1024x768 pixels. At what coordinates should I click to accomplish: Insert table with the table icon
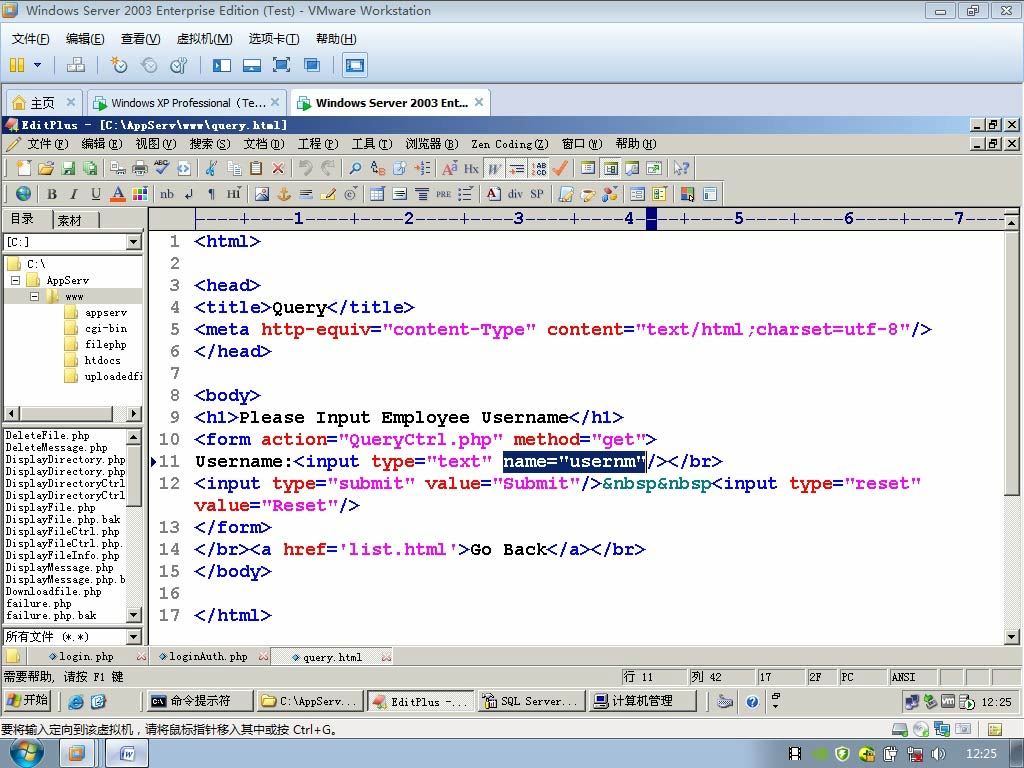[377, 194]
